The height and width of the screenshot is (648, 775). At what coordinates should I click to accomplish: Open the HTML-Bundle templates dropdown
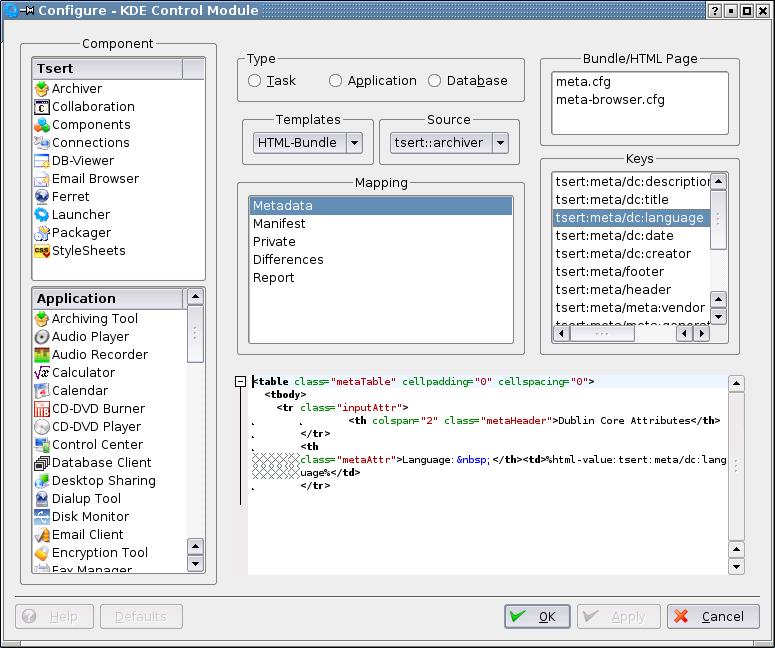pos(353,143)
